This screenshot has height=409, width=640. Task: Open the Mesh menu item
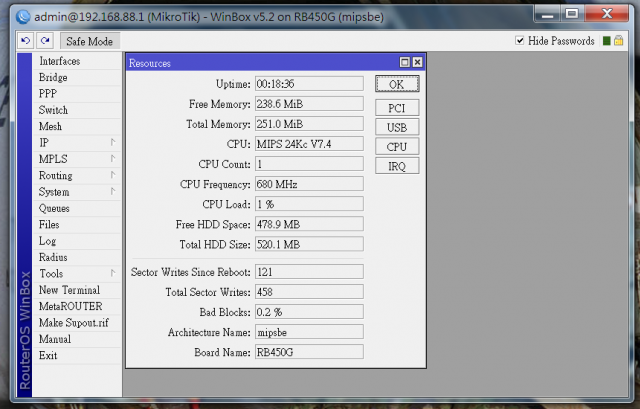pyautogui.click(x=77, y=127)
